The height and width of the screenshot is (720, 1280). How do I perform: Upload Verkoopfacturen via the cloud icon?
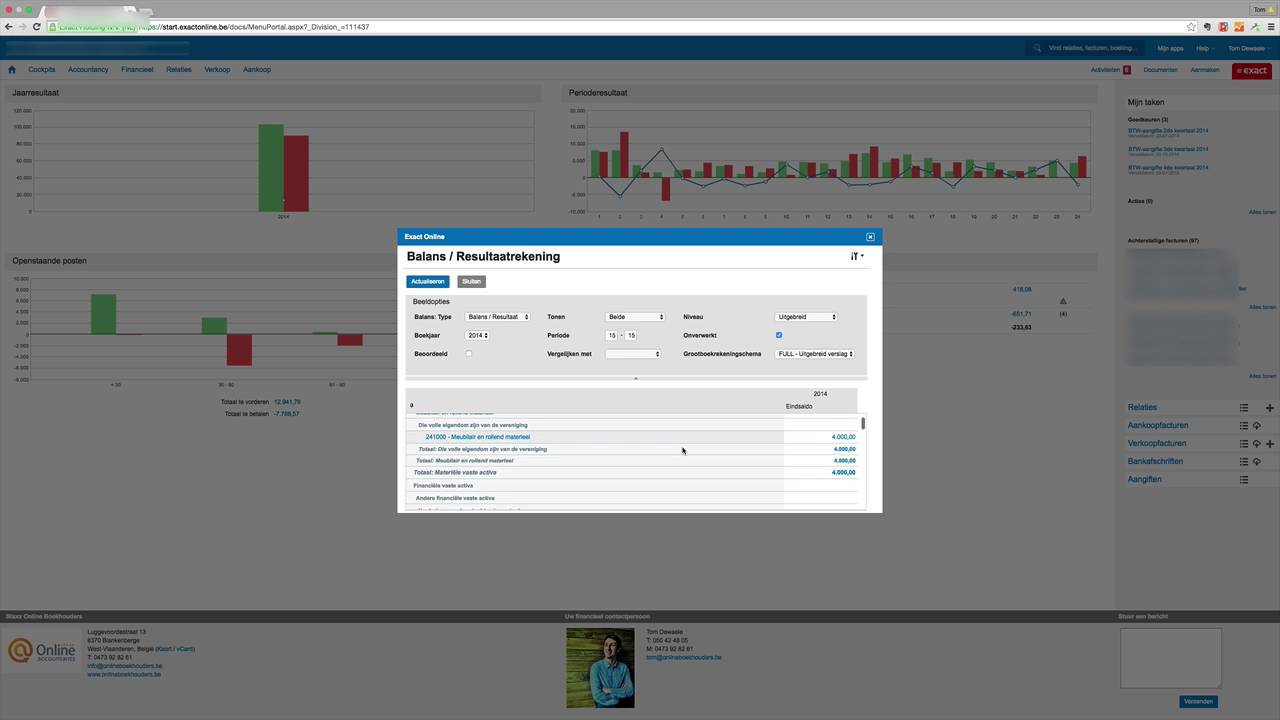[1257, 444]
